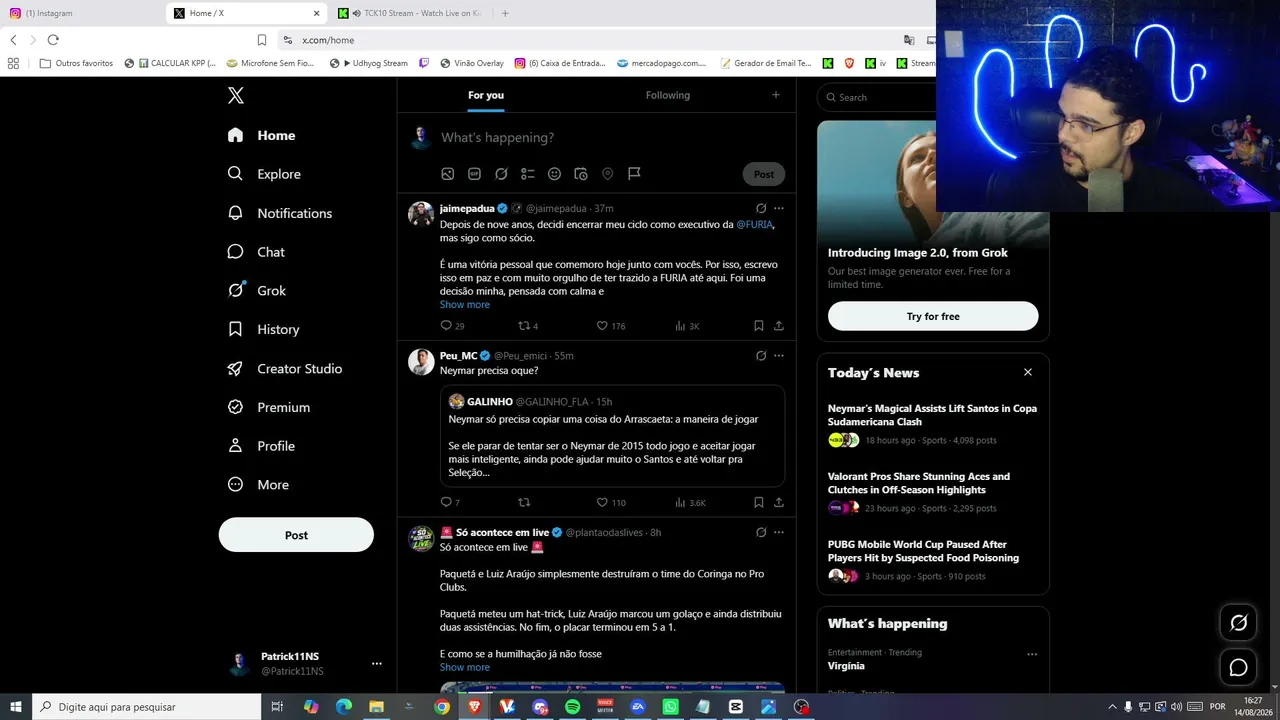Add a photo to the new post

[448, 174]
